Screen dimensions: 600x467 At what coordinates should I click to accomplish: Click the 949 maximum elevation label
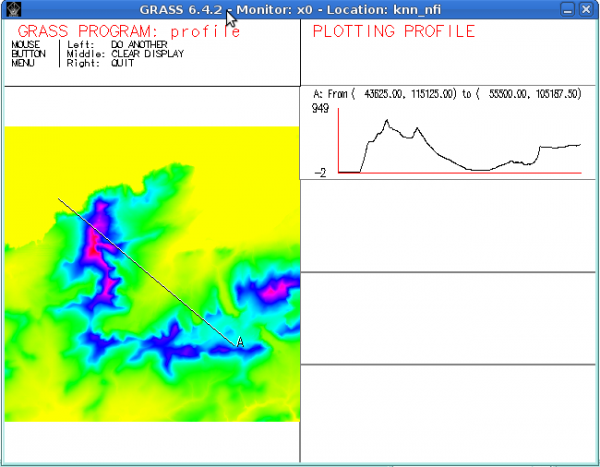[x=320, y=107]
